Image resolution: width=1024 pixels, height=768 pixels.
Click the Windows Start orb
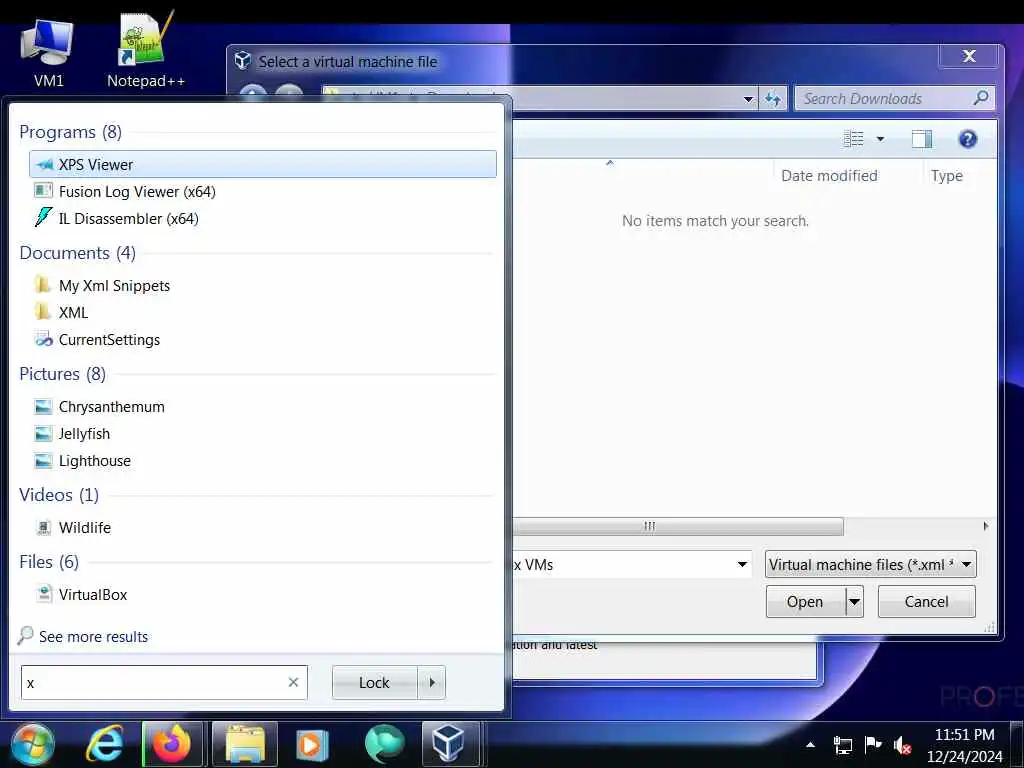click(x=33, y=744)
